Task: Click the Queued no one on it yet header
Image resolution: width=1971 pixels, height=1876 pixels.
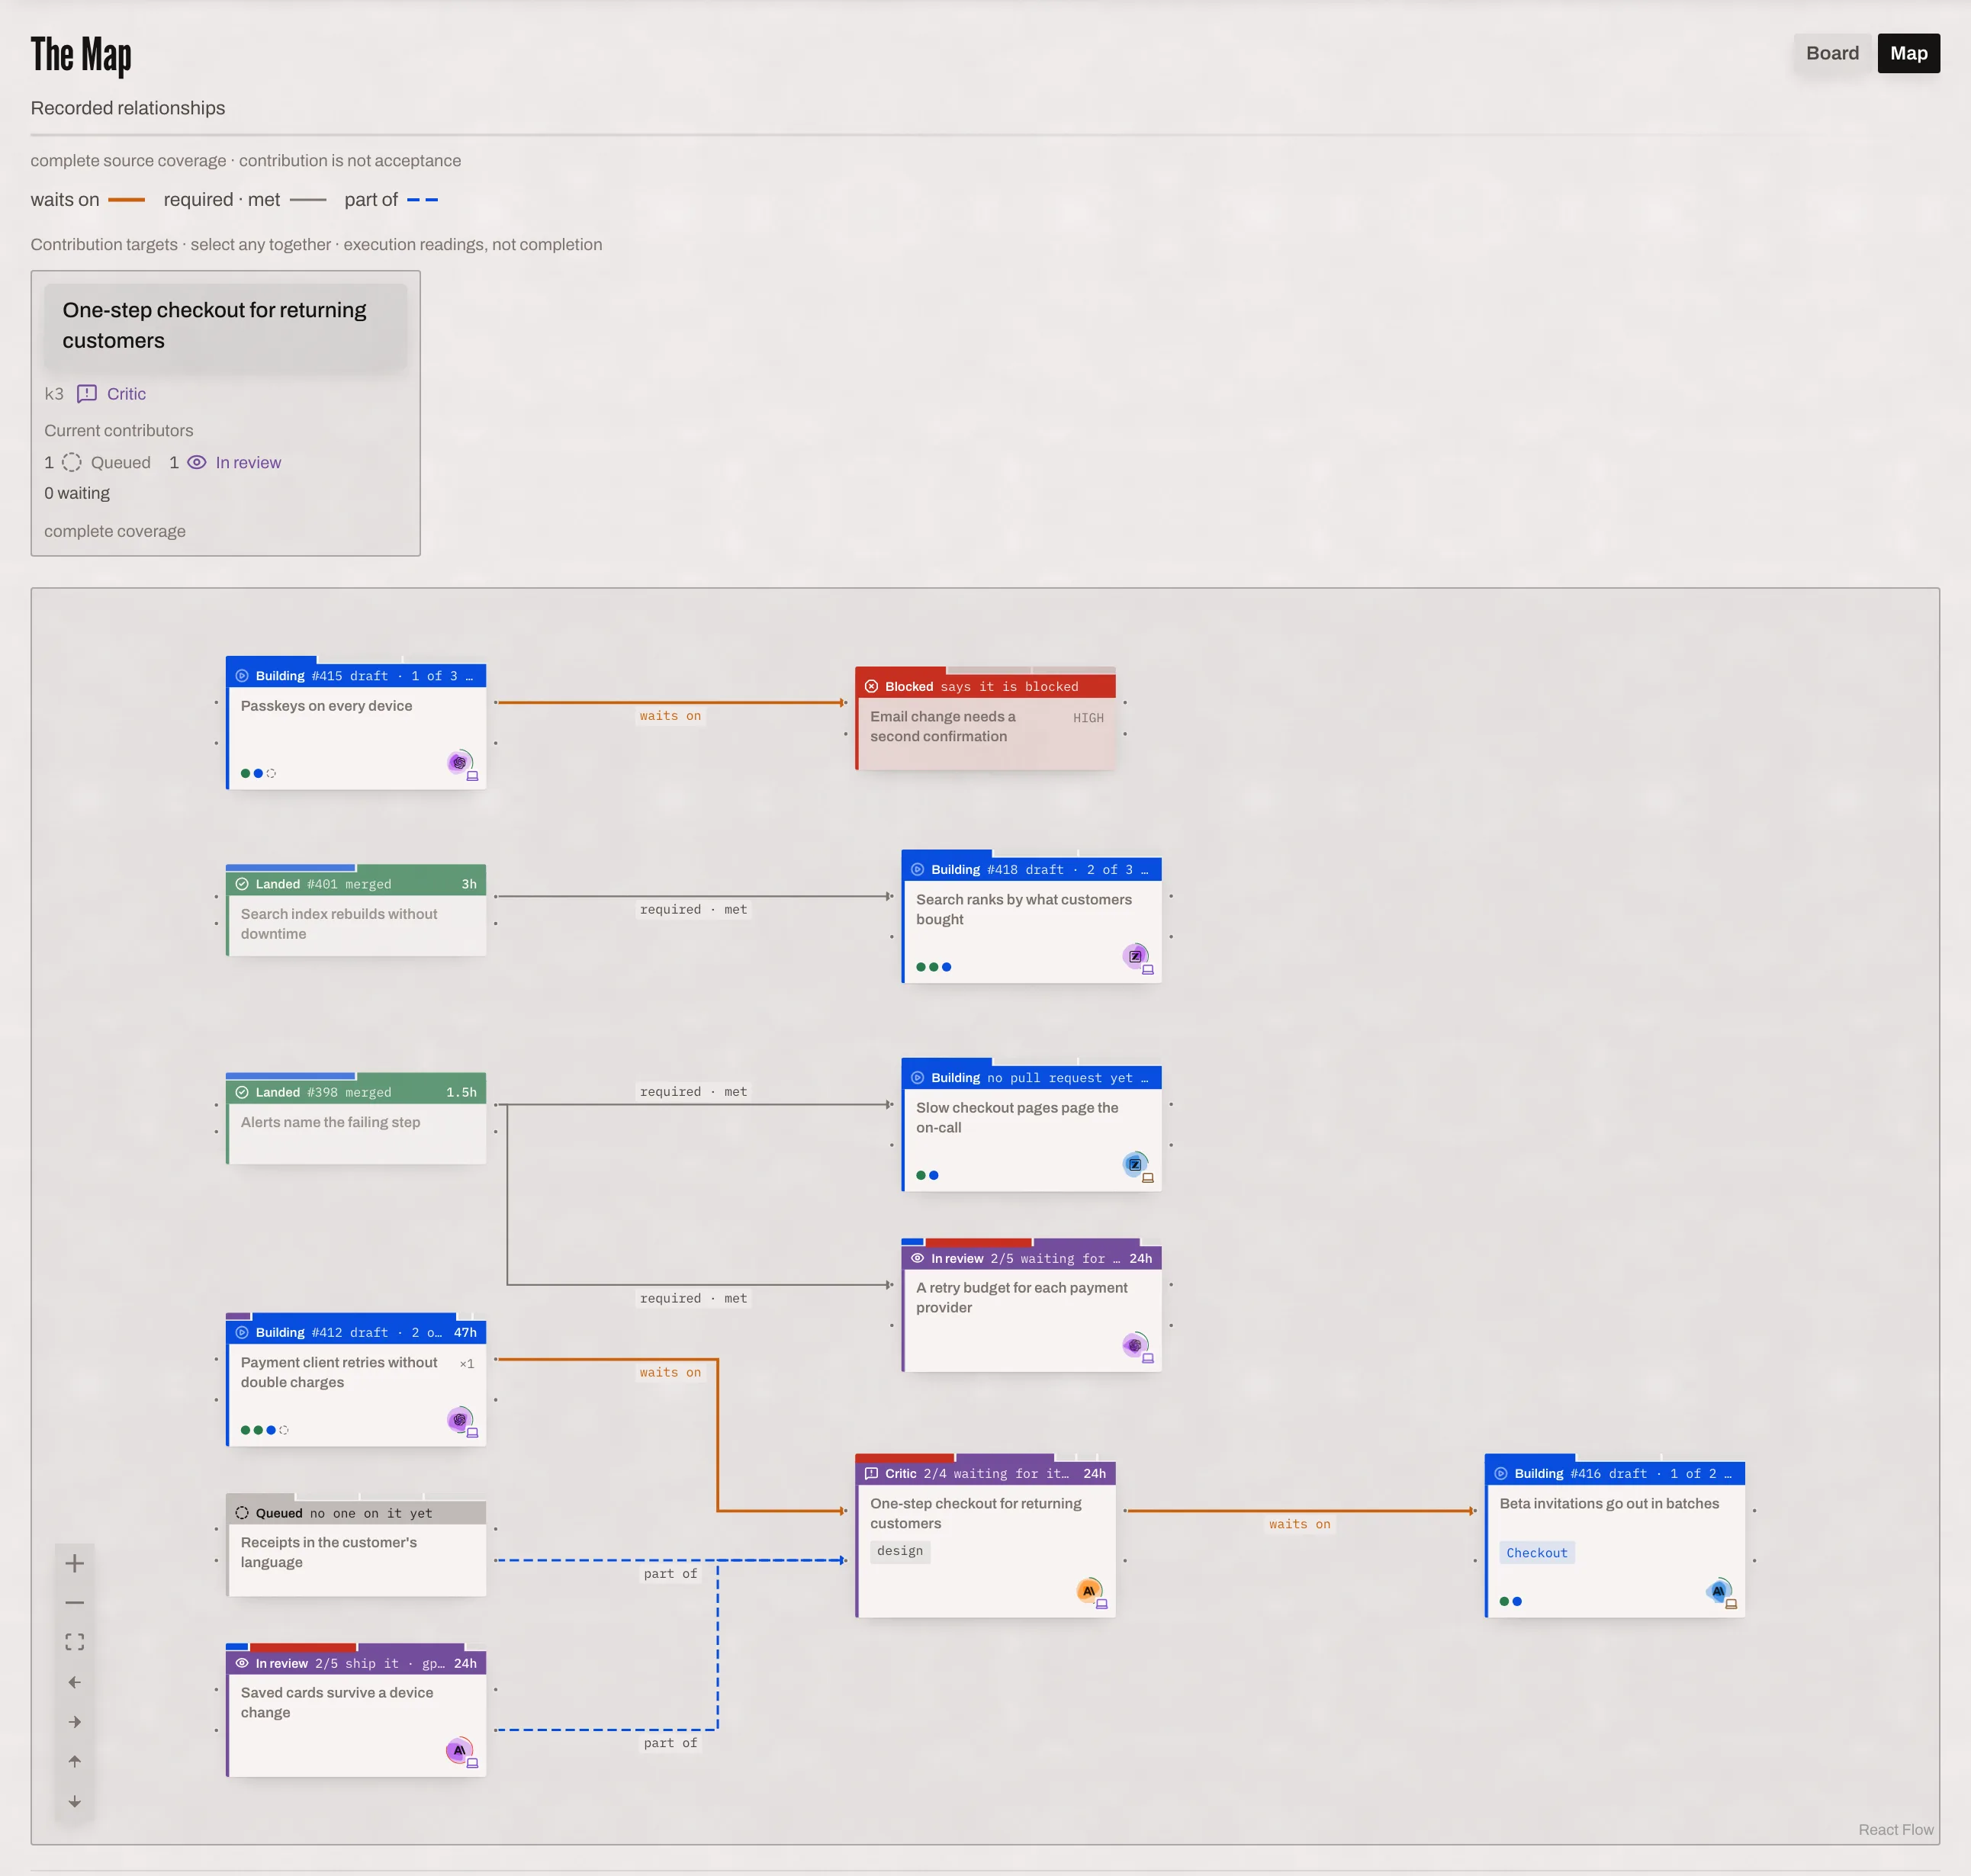Action: pos(356,1513)
